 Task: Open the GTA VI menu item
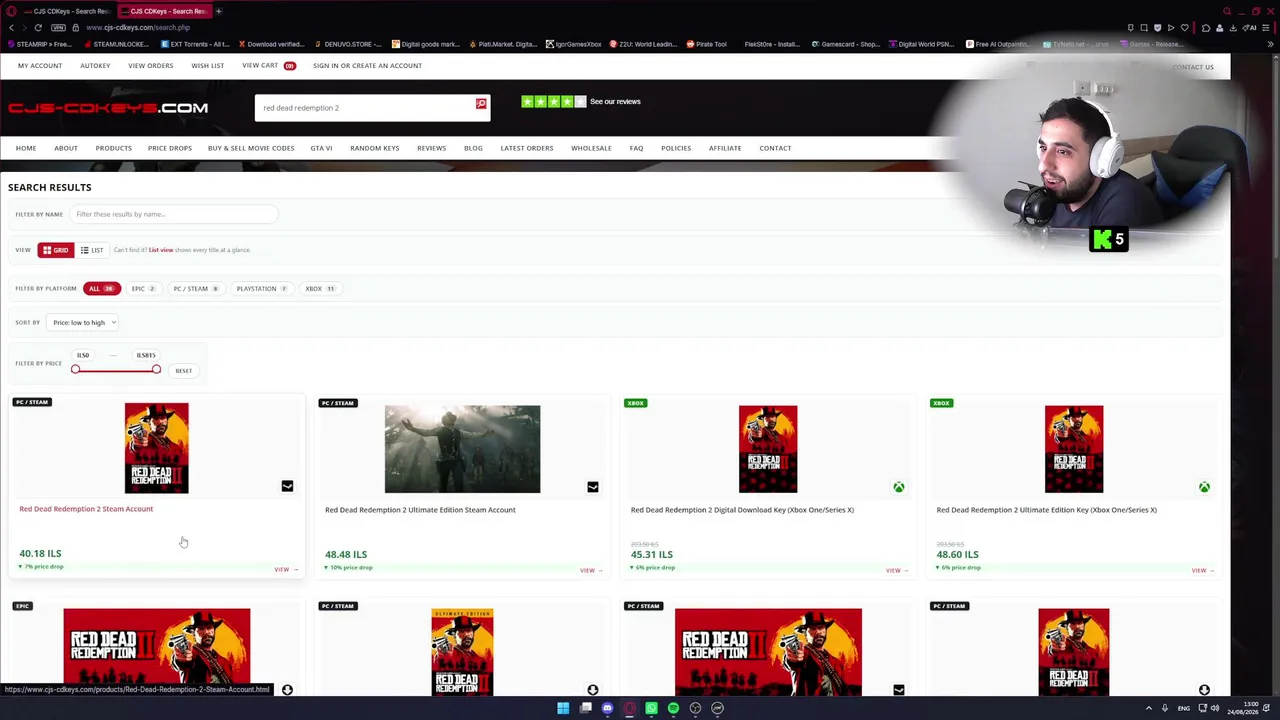click(x=321, y=148)
